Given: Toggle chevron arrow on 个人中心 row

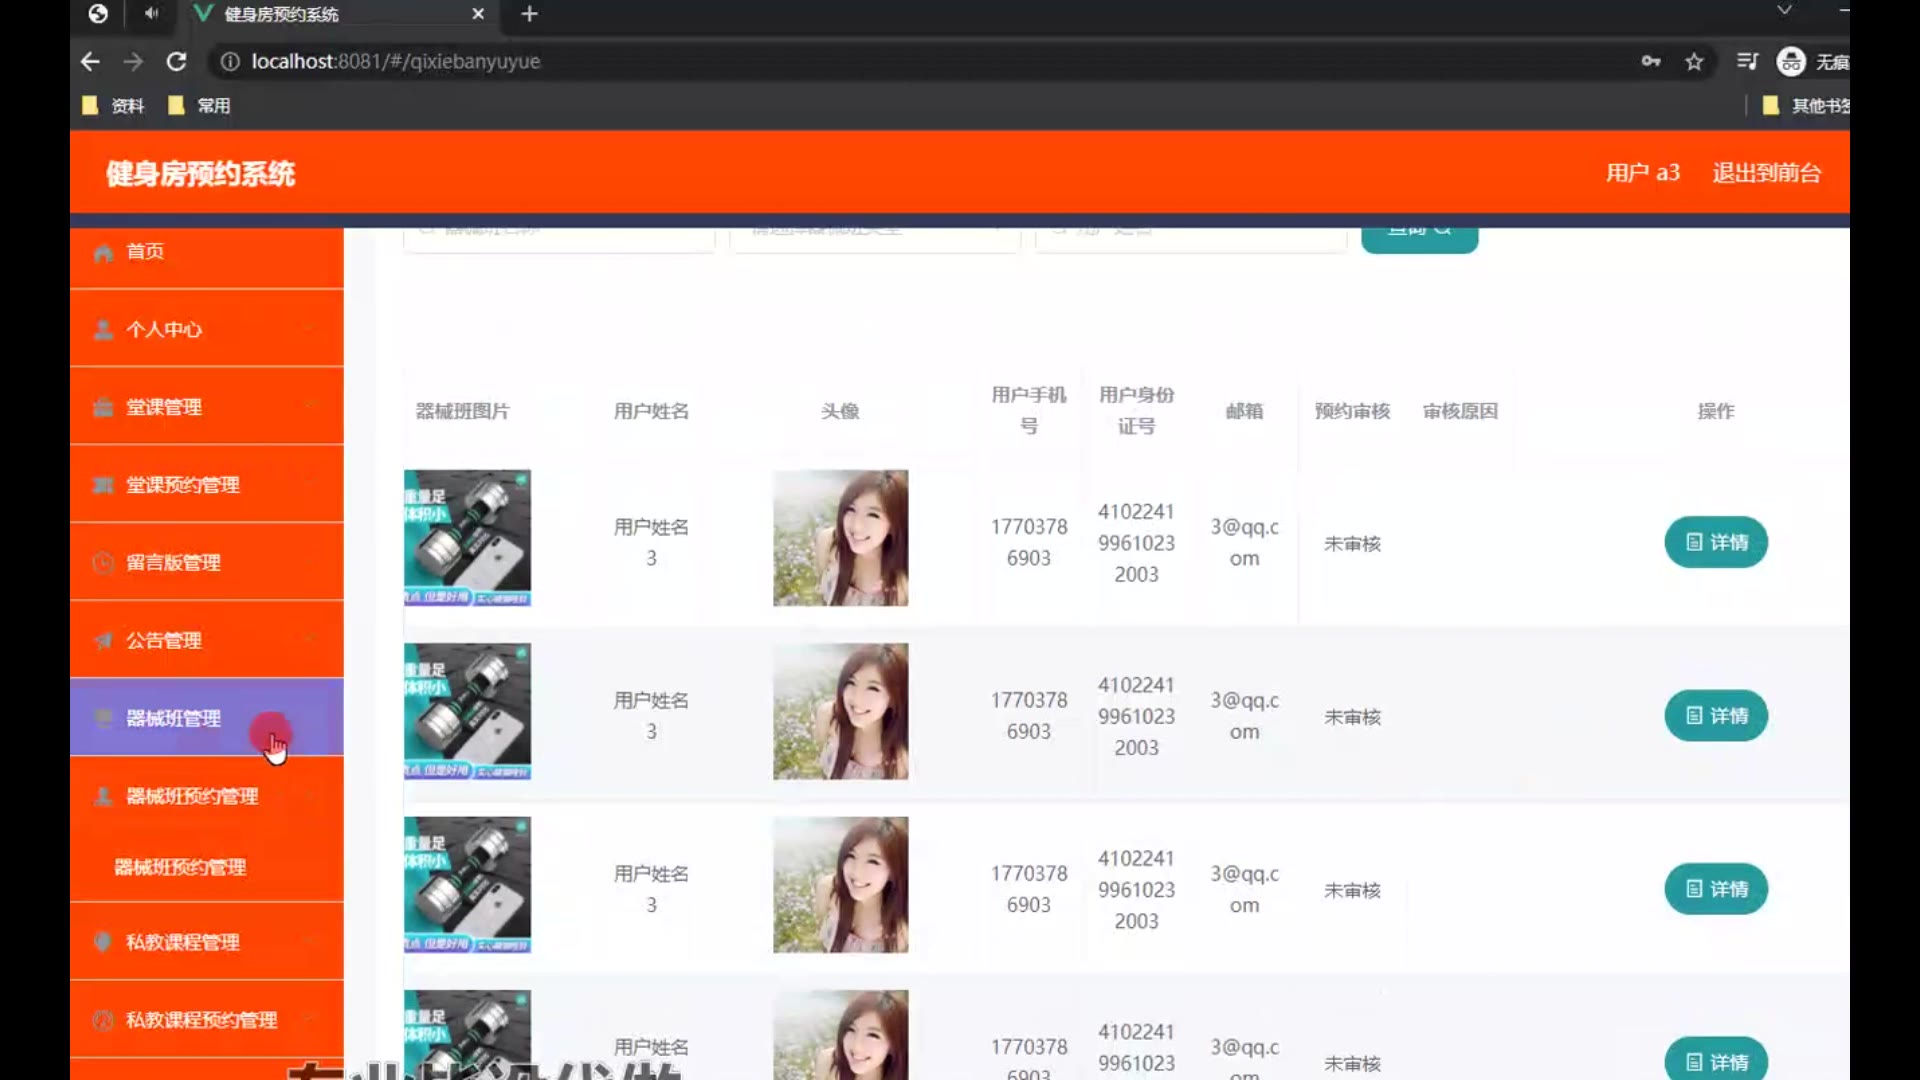Looking at the screenshot, I should click(310, 329).
